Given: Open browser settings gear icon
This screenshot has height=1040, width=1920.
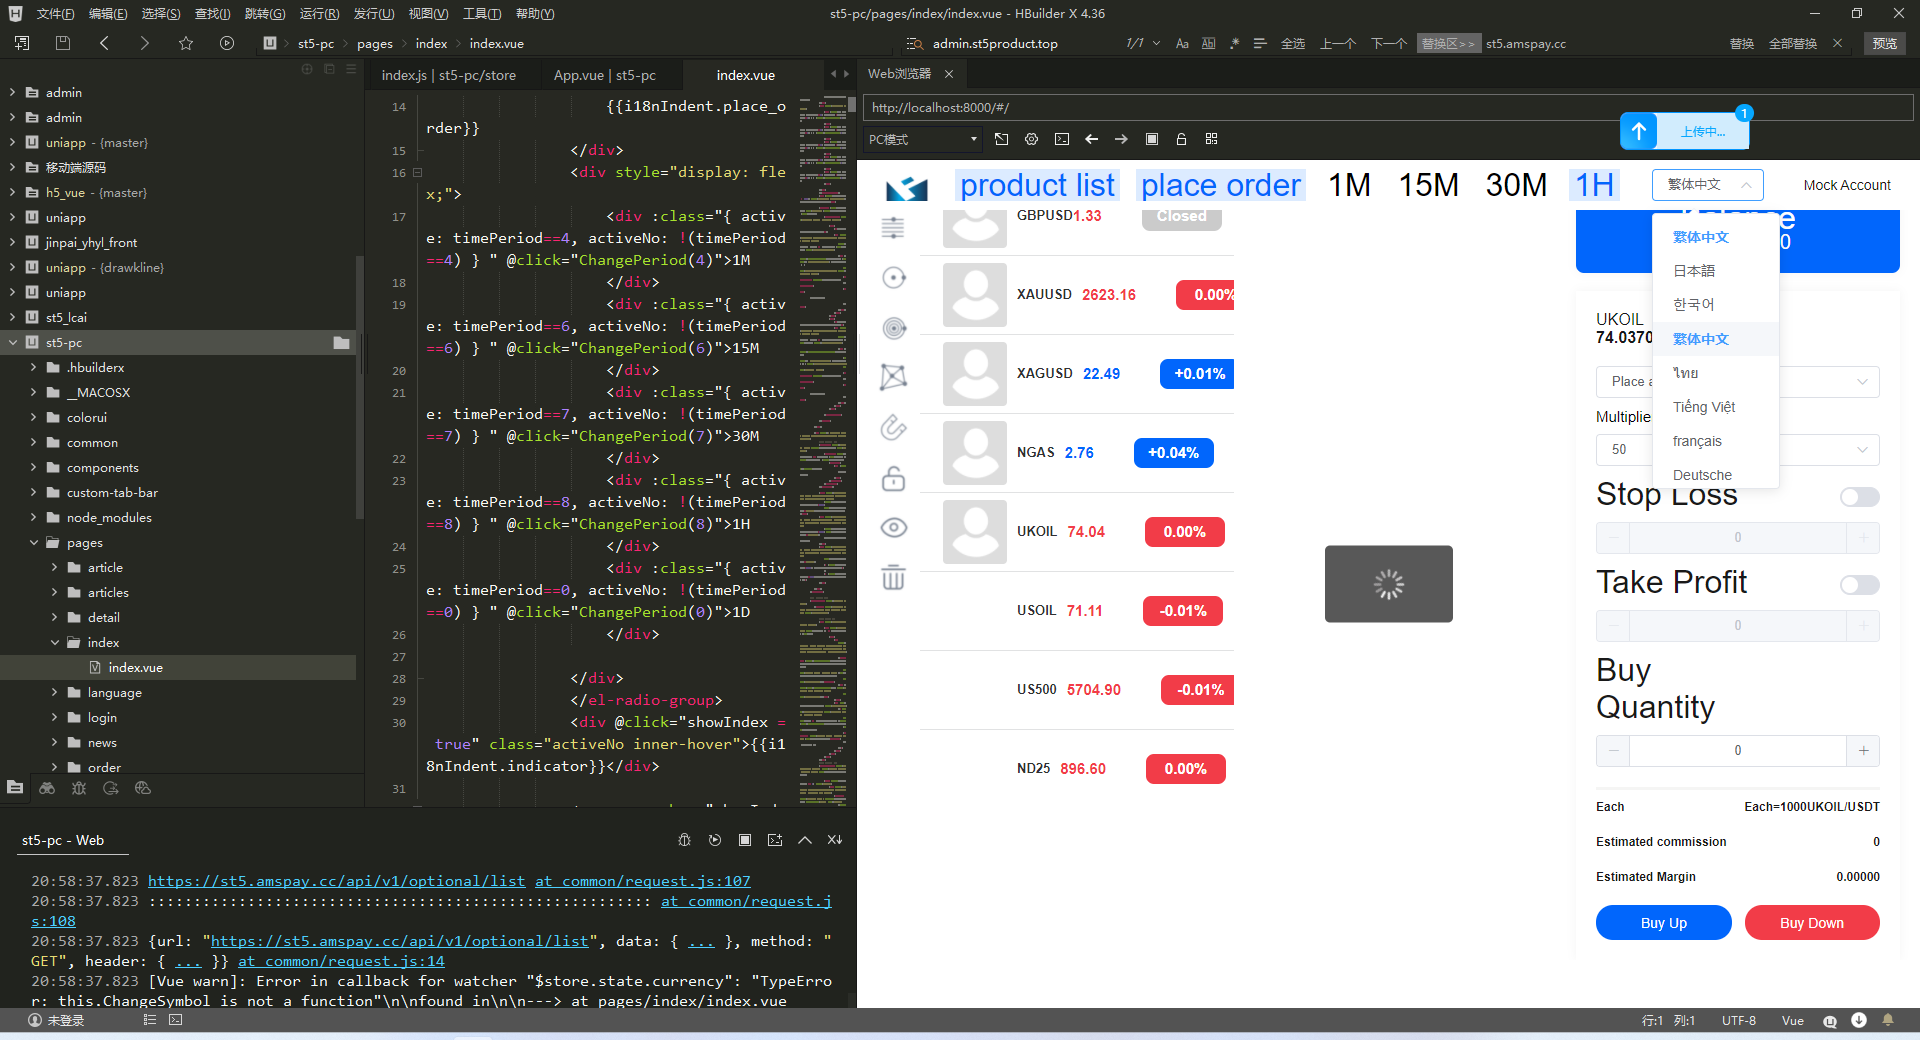Looking at the screenshot, I should [1031, 139].
